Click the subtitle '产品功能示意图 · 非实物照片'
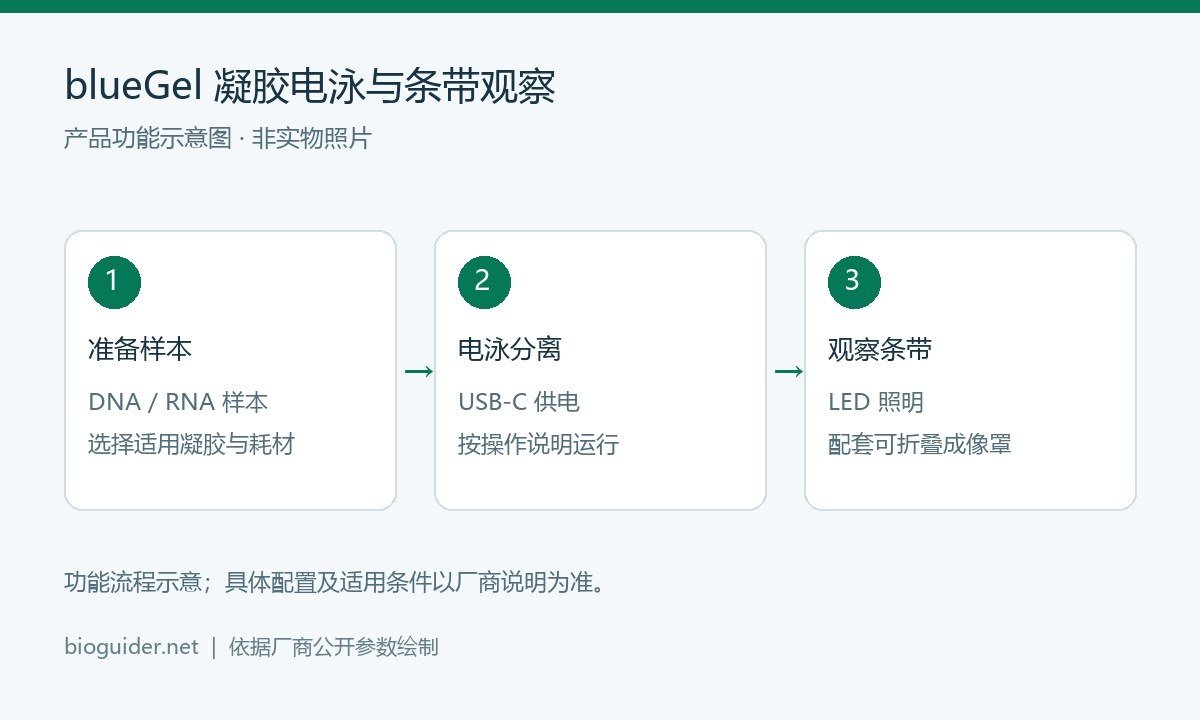The width and height of the screenshot is (1200, 720). click(x=217, y=139)
